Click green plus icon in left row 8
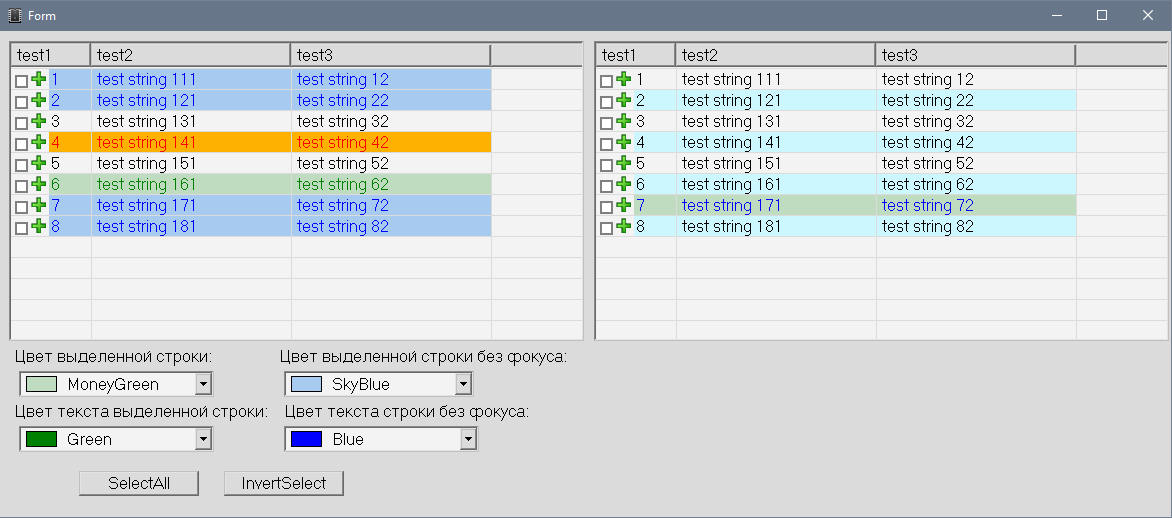Screen dimensions: 1172x518 (x=39, y=226)
